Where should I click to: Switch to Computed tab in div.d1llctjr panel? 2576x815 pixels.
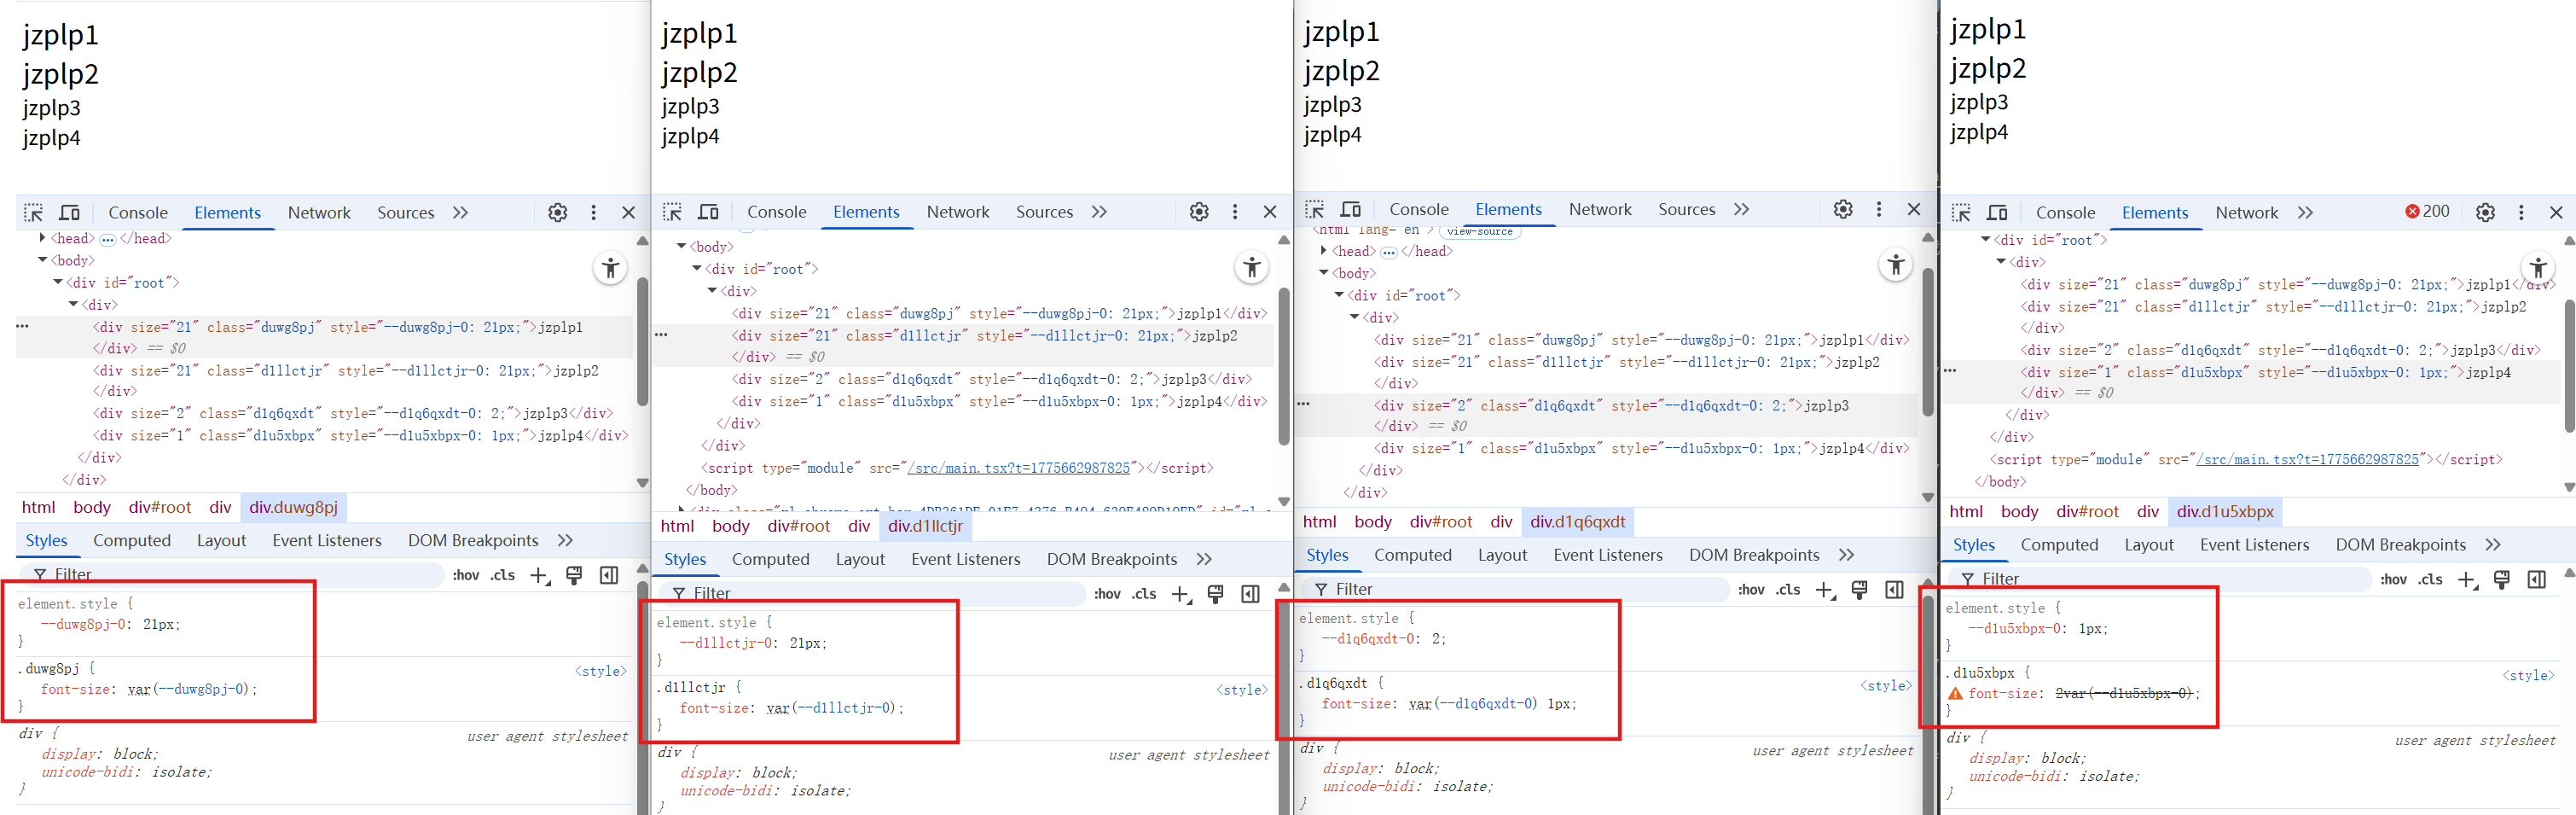tap(770, 559)
